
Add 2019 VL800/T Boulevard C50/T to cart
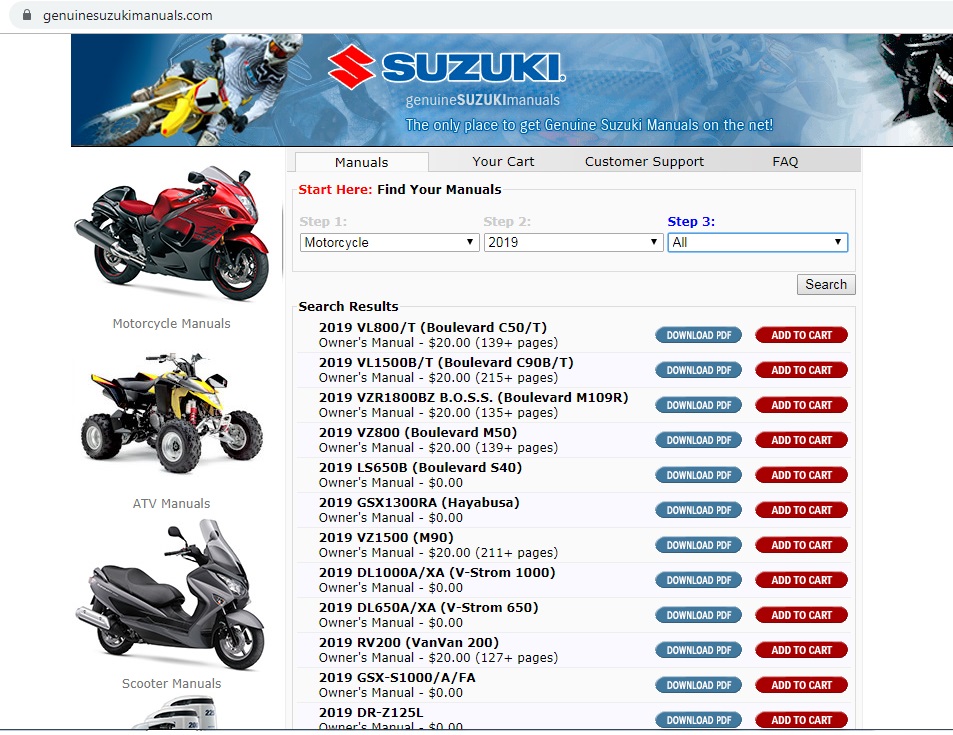[x=801, y=335]
